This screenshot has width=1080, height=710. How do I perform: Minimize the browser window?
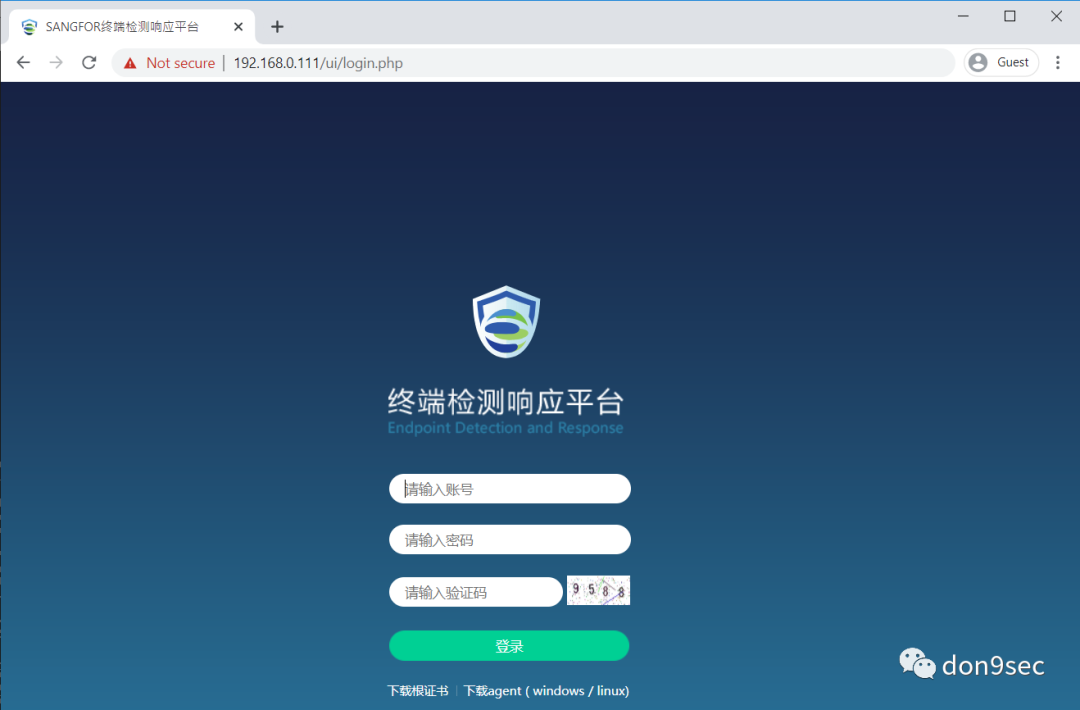pyautogui.click(x=963, y=16)
